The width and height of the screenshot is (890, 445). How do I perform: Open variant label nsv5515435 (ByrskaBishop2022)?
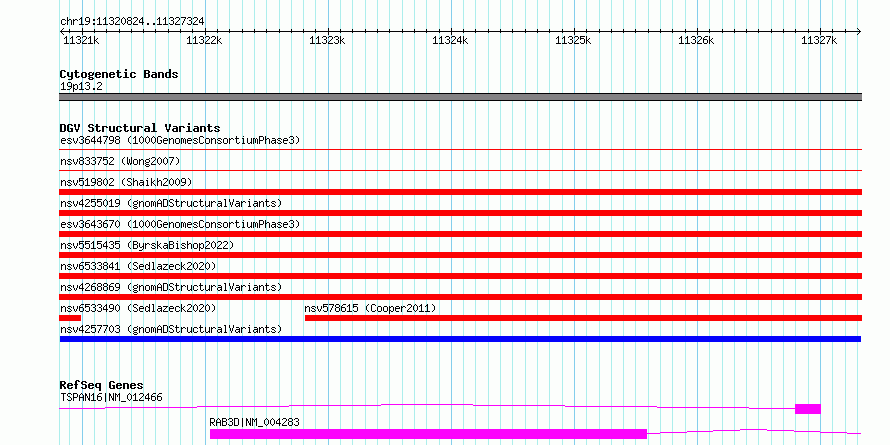(x=147, y=245)
